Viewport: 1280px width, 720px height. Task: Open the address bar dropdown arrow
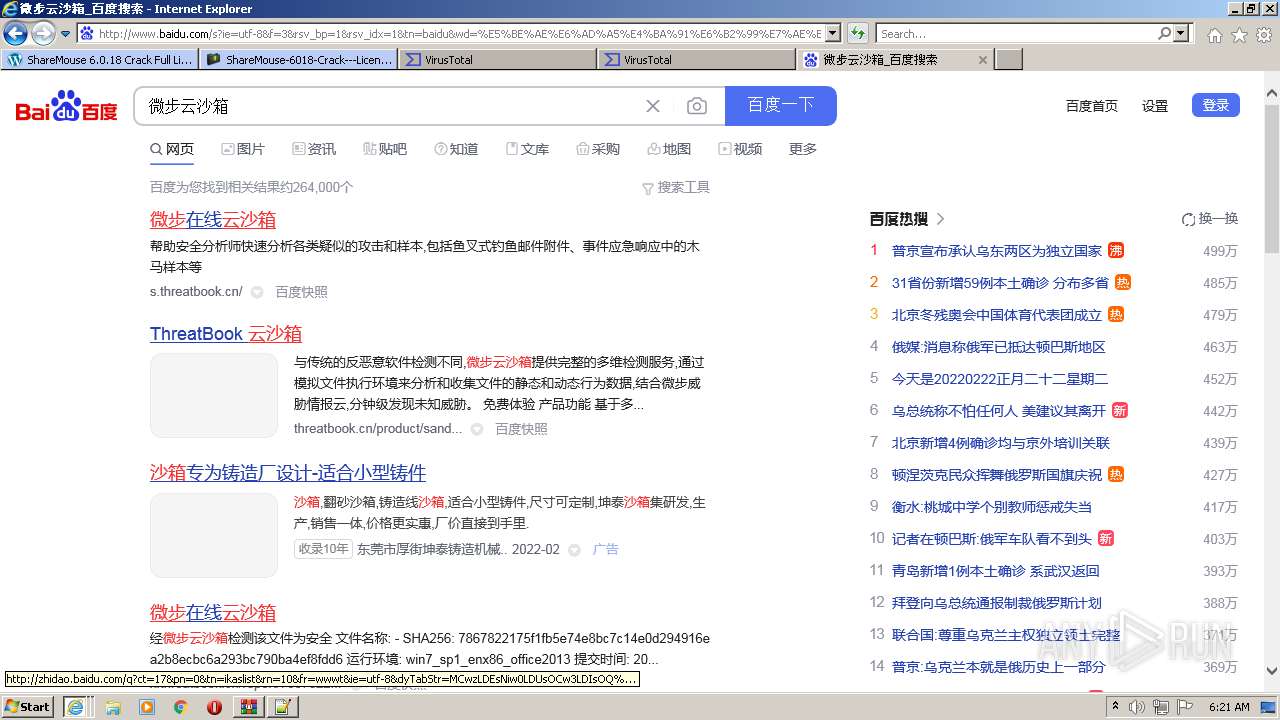point(833,33)
